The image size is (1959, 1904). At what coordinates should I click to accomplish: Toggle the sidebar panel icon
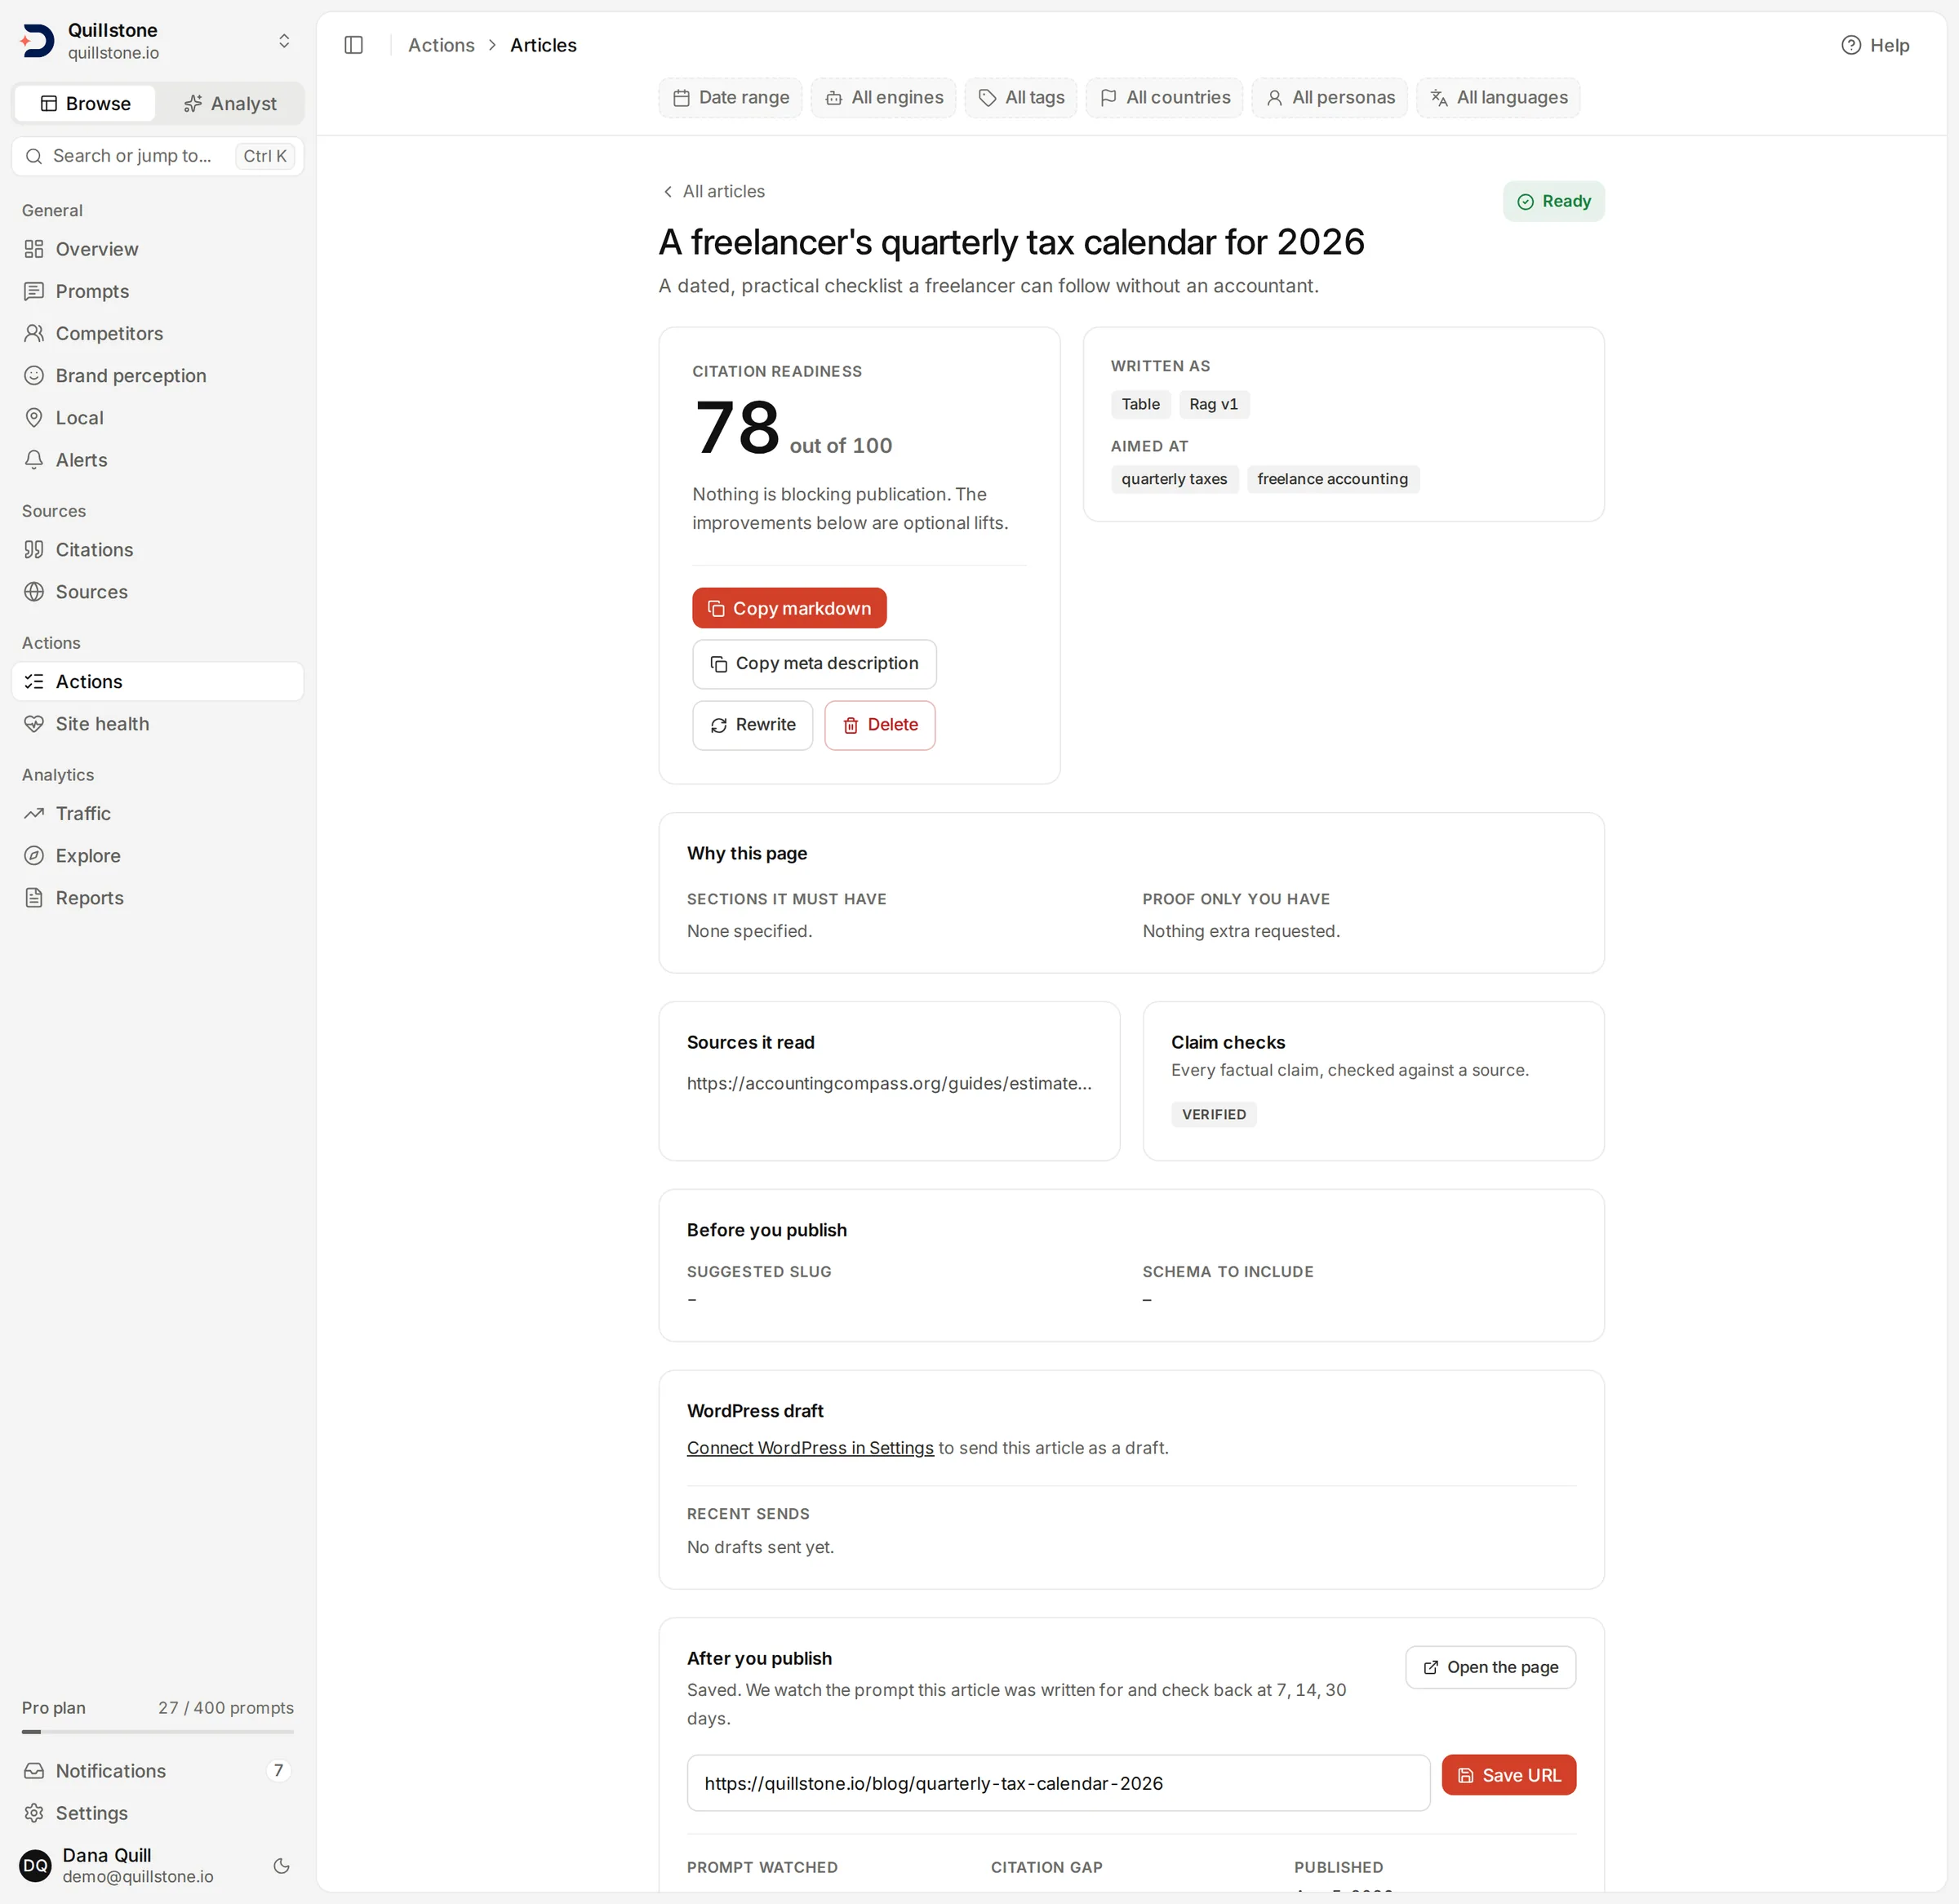click(353, 45)
